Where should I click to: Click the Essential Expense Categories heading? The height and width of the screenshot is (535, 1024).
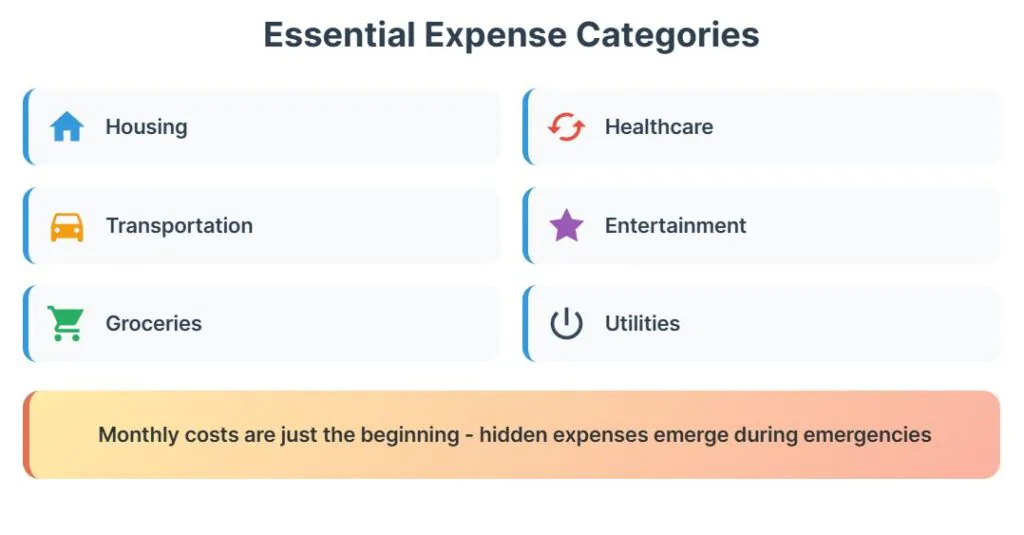[511, 35]
